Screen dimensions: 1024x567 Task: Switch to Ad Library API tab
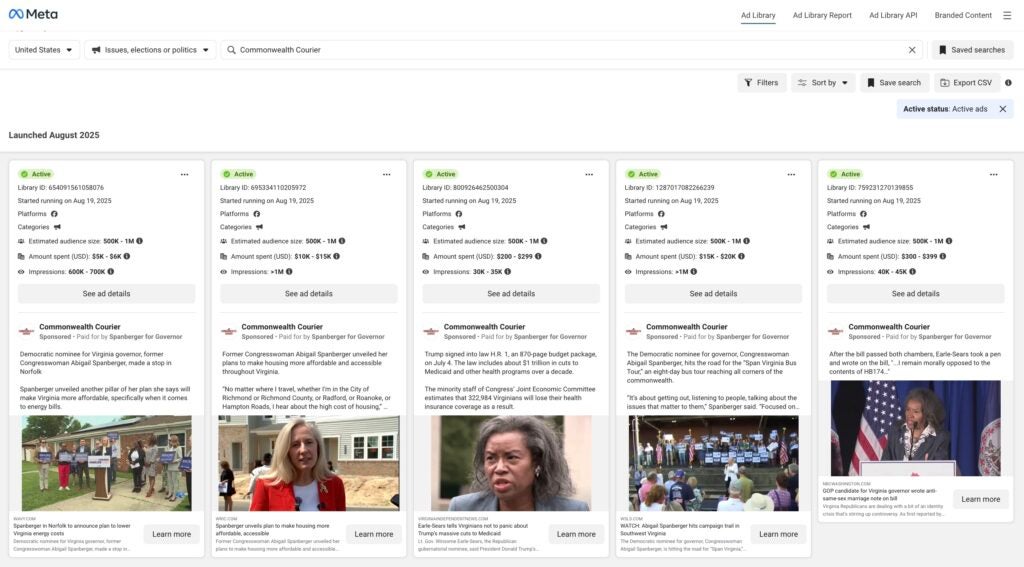tap(892, 15)
